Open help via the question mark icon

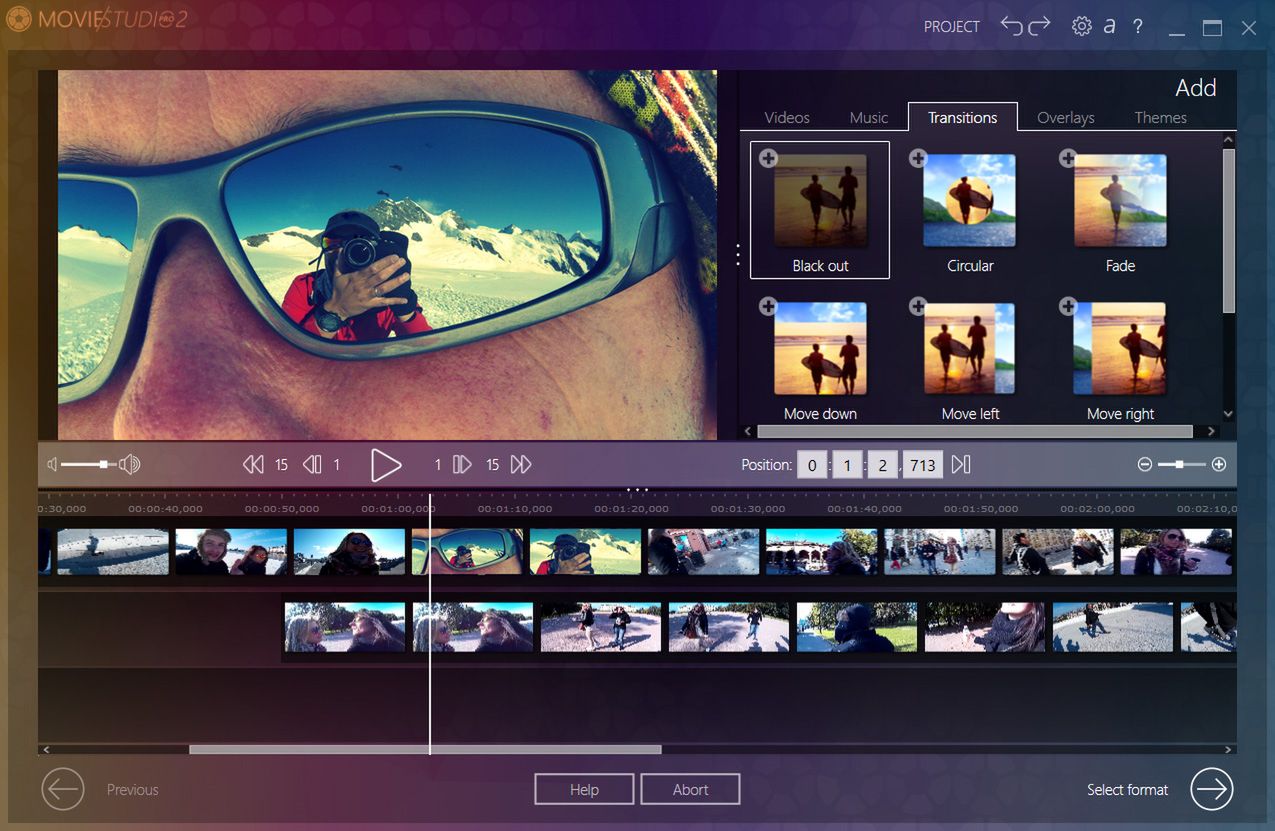[x=1138, y=26]
